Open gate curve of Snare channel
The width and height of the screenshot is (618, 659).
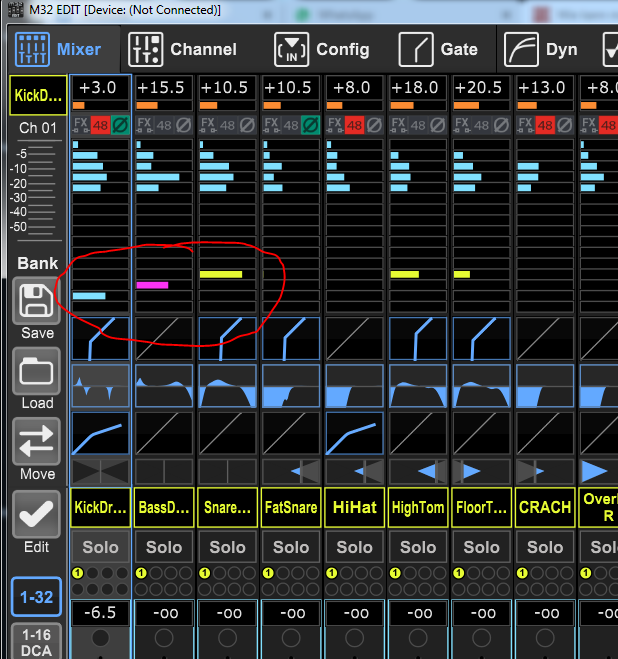[227, 339]
